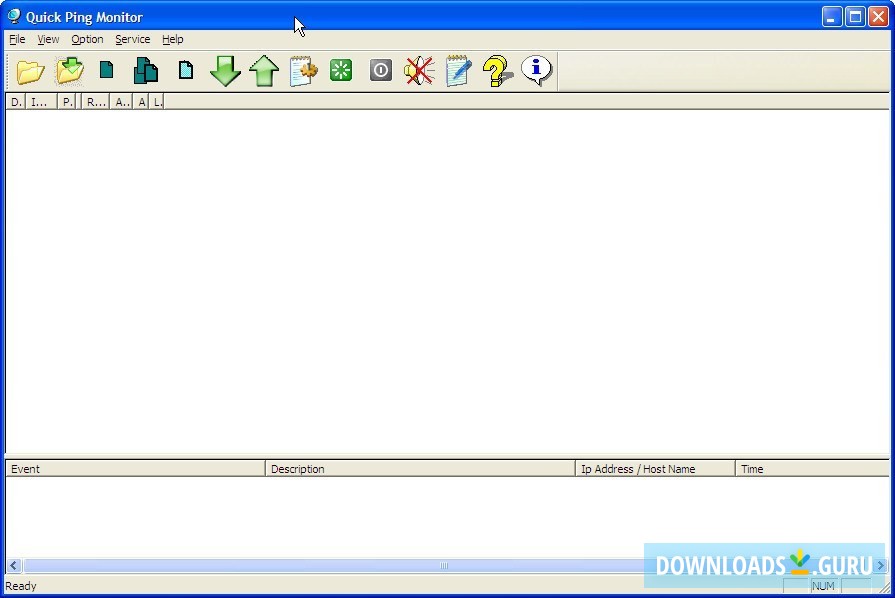The width and height of the screenshot is (895, 598).
Task: Click the 'R...' column header
Action: point(95,102)
